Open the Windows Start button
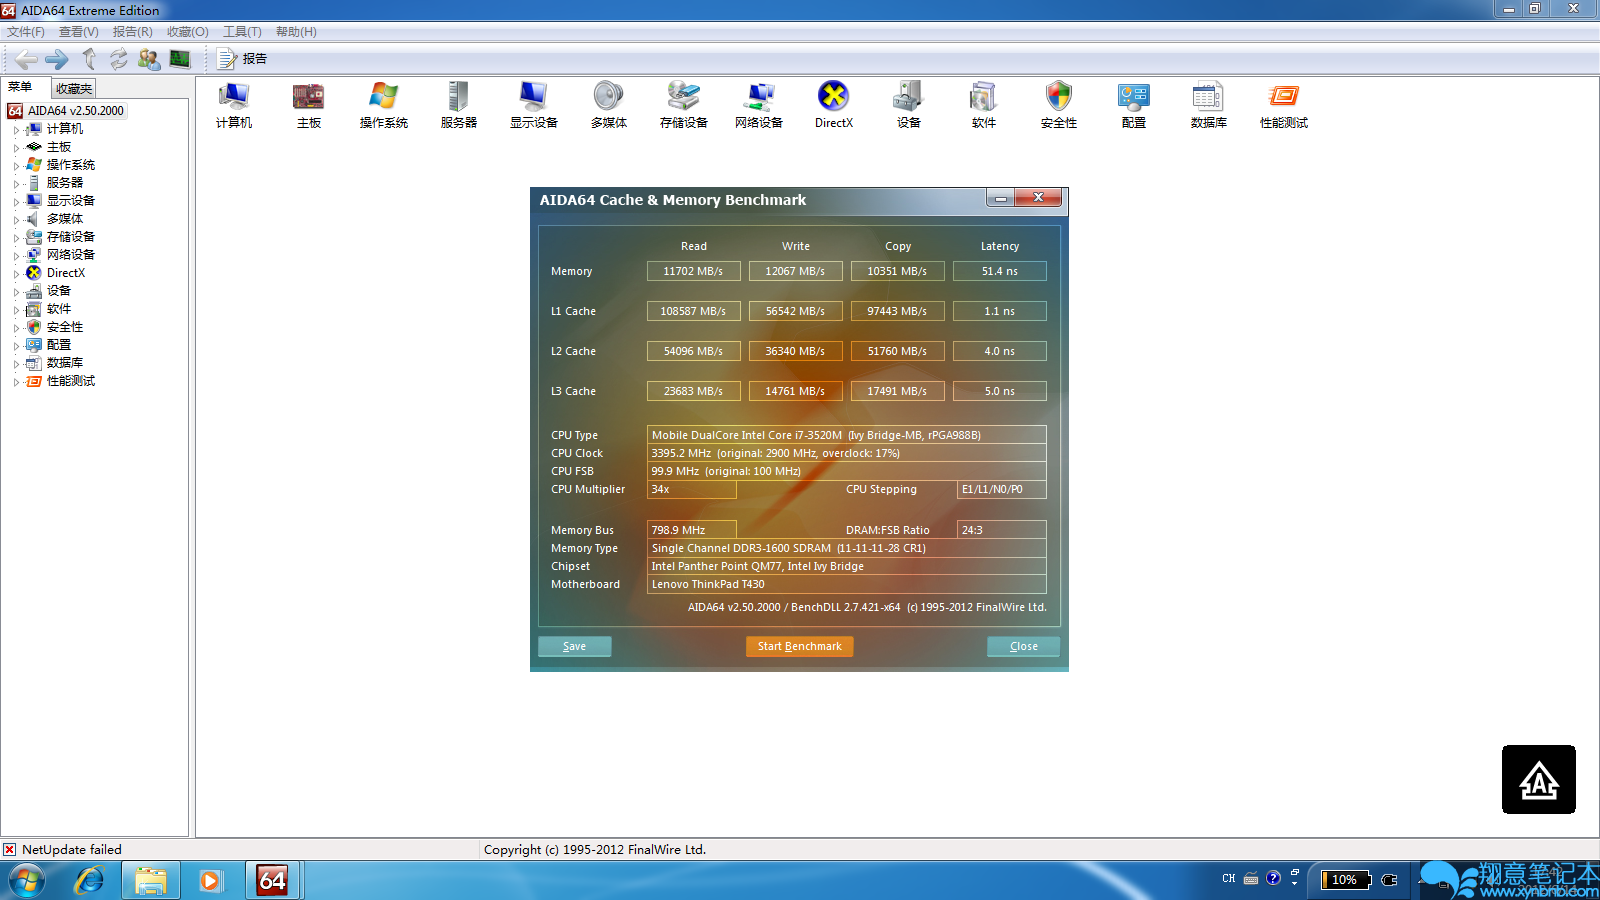Viewport: 1600px width, 900px height. [x=27, y=881]
